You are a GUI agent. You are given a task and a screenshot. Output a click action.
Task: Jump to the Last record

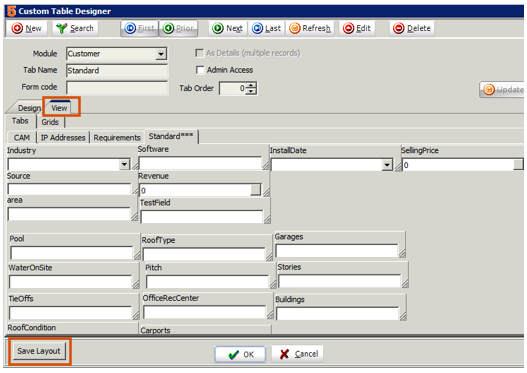266,28
